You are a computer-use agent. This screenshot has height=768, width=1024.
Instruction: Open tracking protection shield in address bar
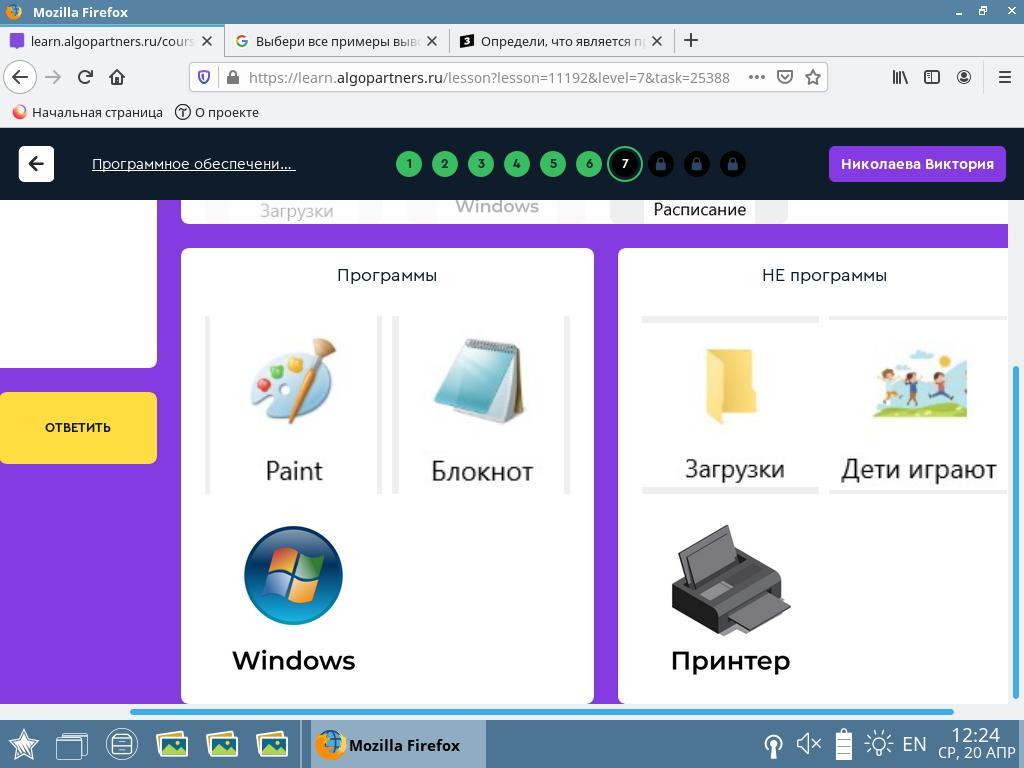pos(204,78)
